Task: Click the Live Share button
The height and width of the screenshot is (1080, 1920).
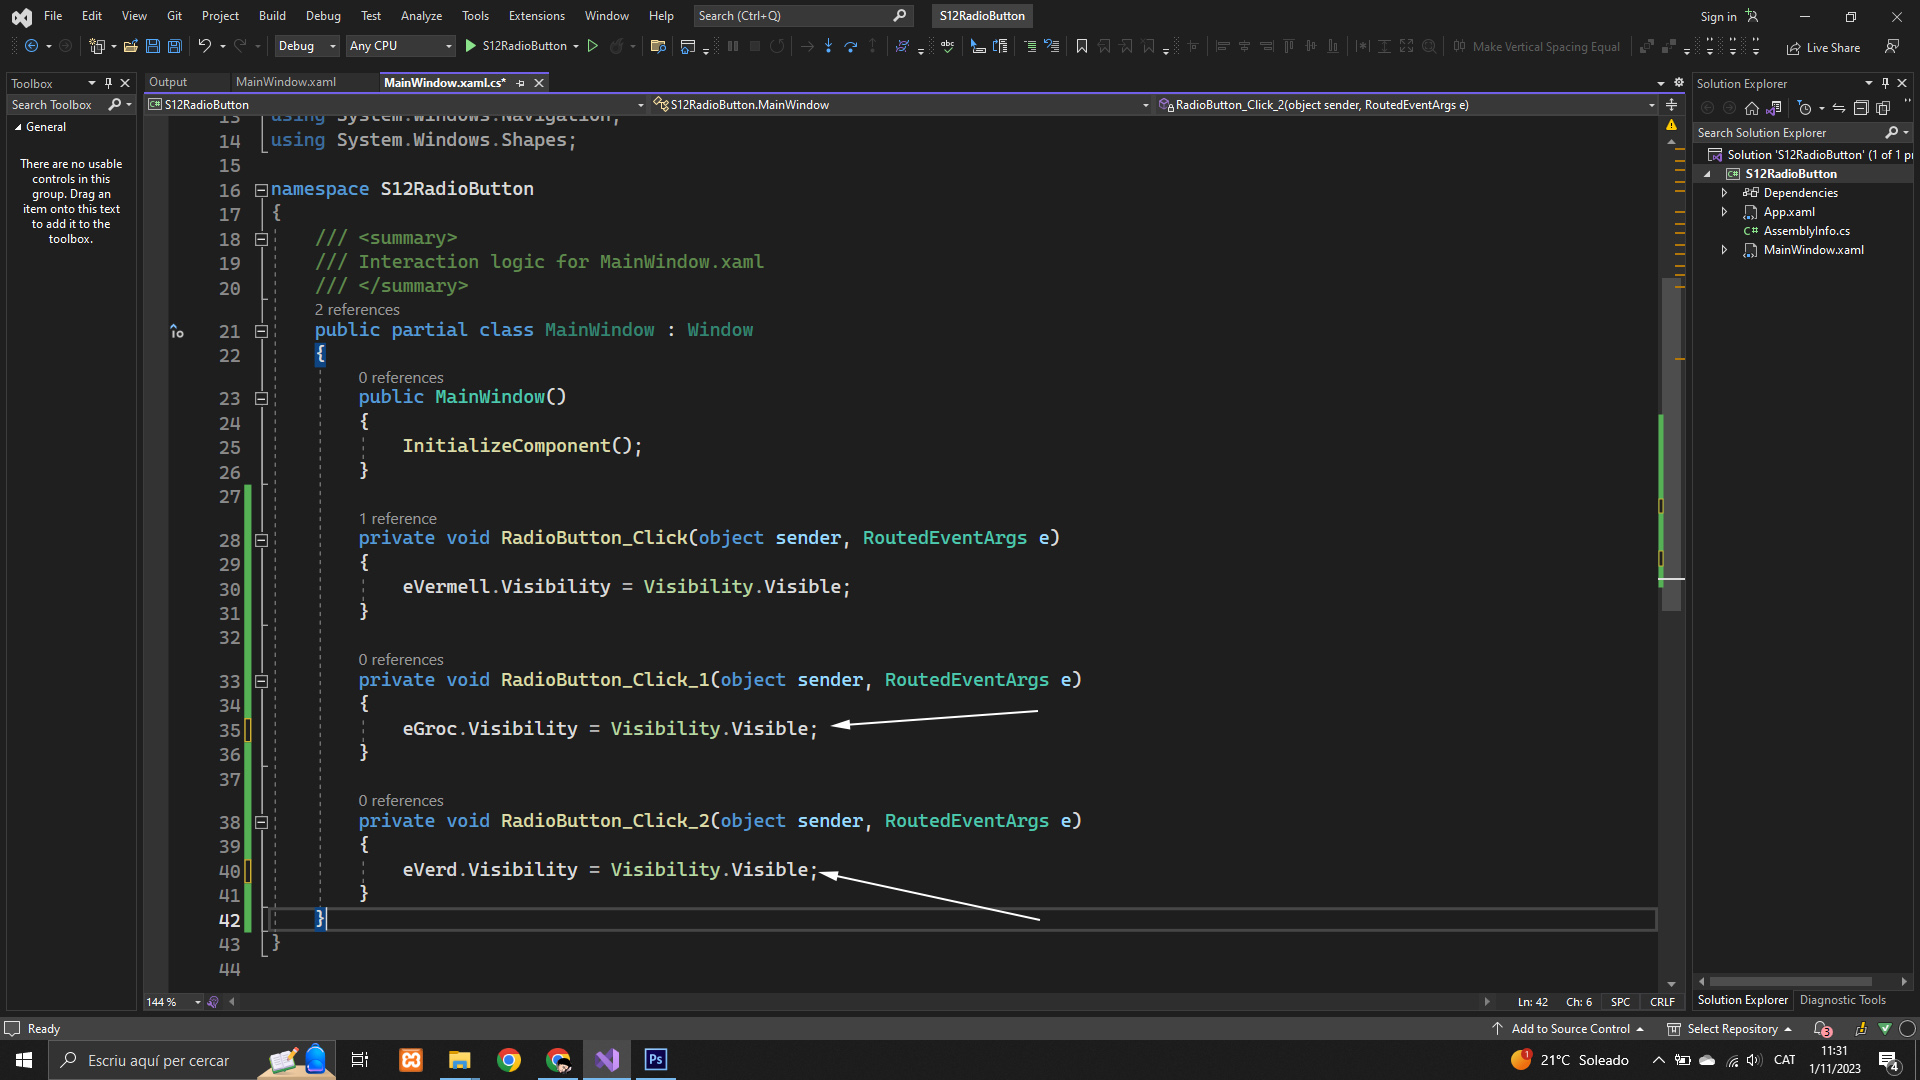Action: [1824, 47]
